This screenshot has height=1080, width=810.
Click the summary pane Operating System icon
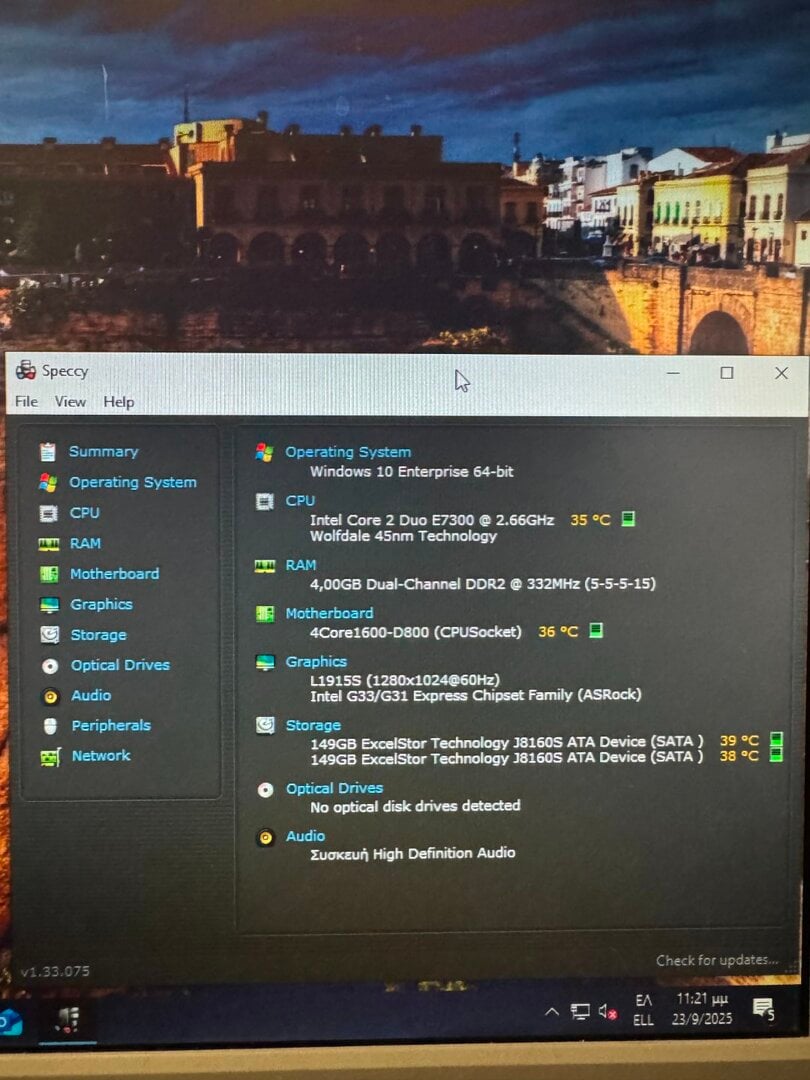click(x=264, y=452)
